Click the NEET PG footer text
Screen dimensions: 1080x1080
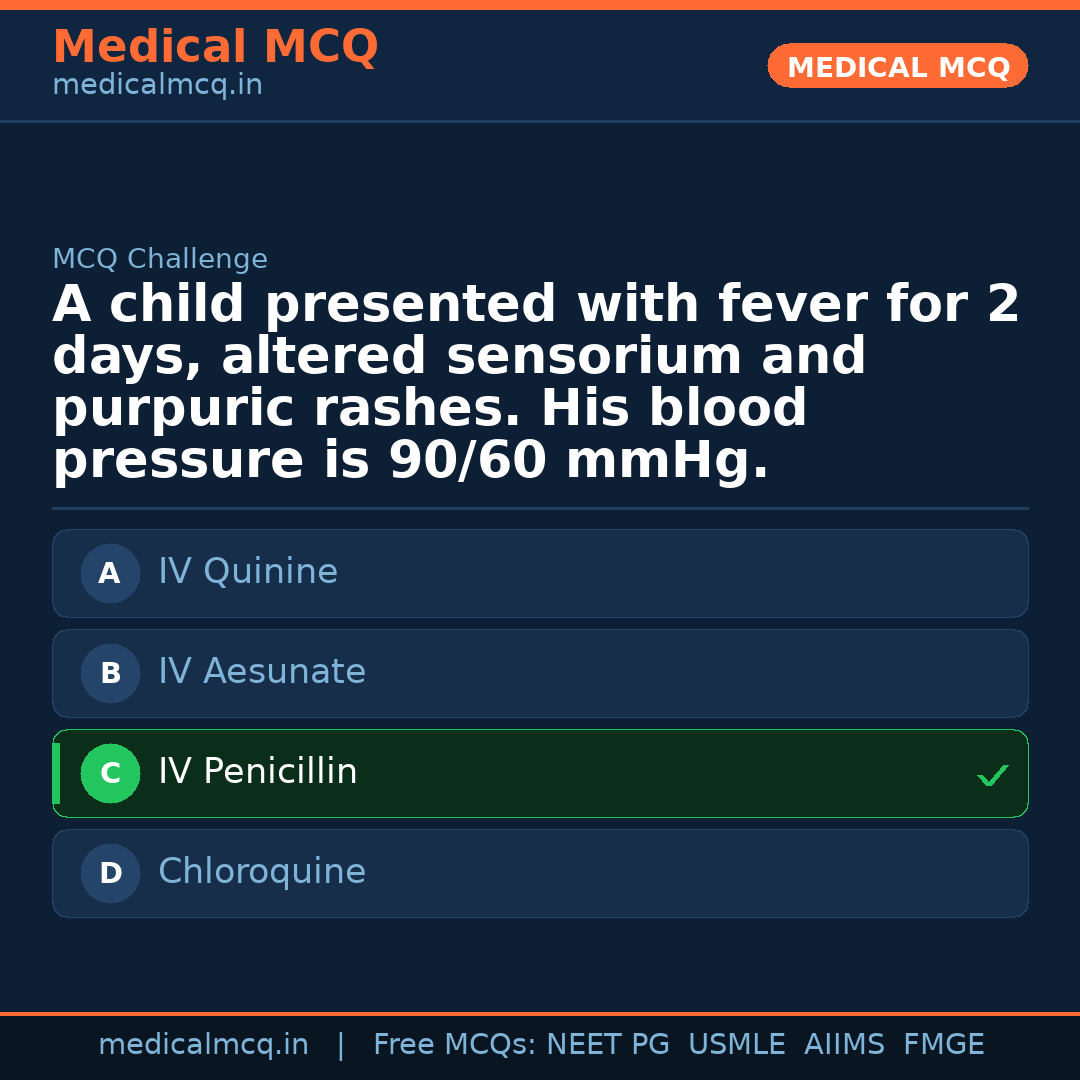pos(608,1045)
